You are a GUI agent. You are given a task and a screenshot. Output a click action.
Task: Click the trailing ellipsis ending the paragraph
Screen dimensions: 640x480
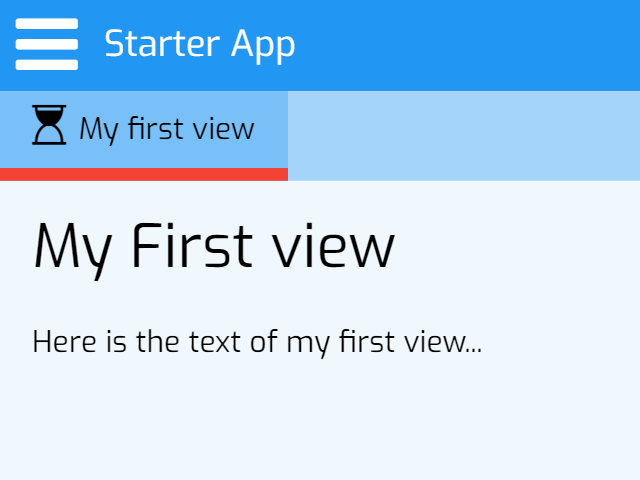coord(473,350)
